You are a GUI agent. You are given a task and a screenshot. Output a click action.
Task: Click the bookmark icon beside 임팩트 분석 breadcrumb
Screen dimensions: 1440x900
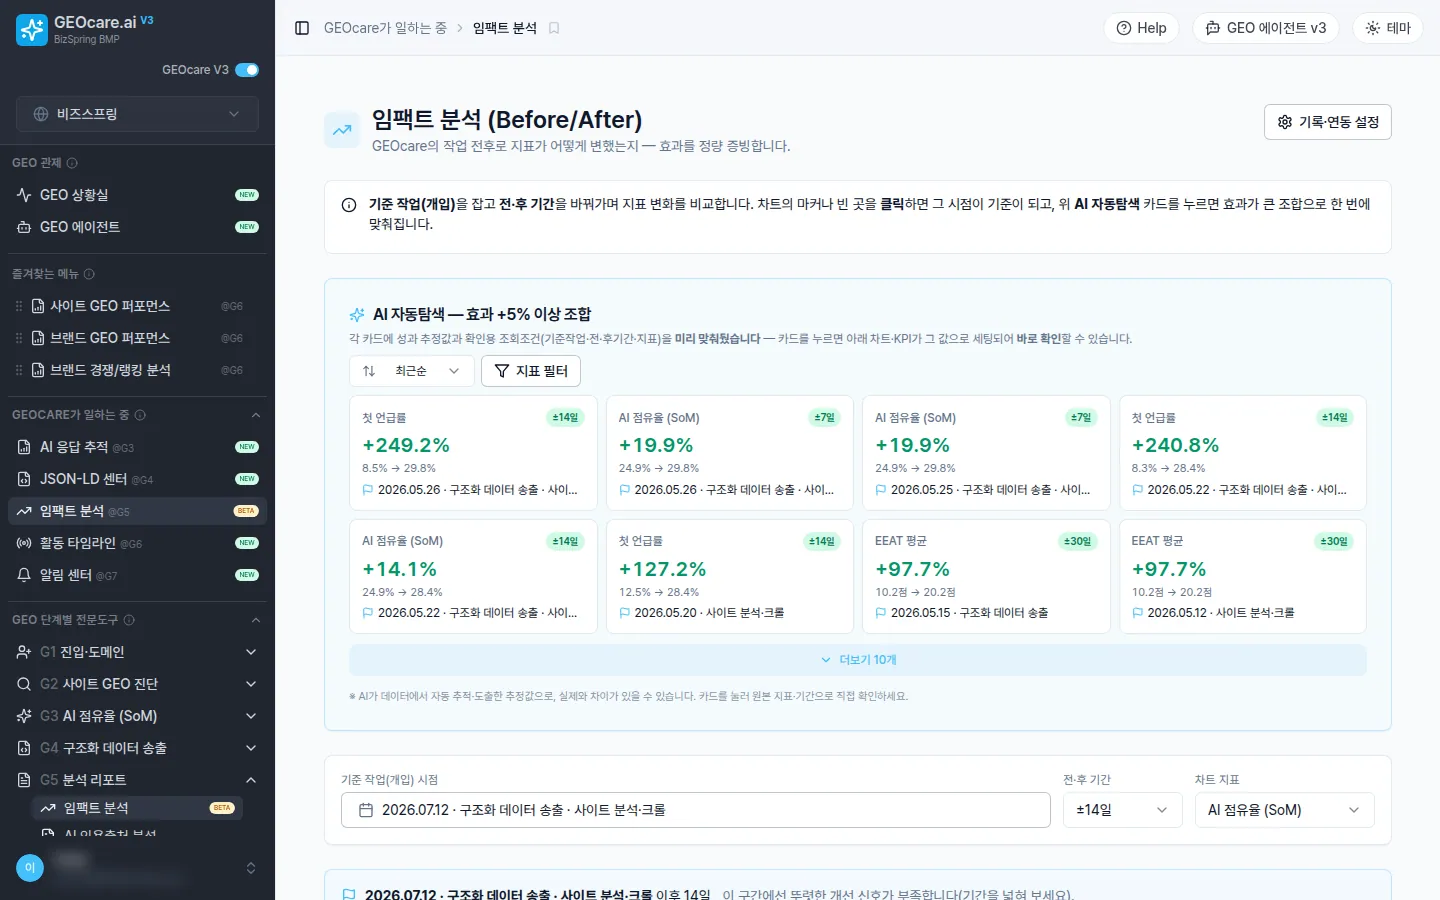pos(554,28)
